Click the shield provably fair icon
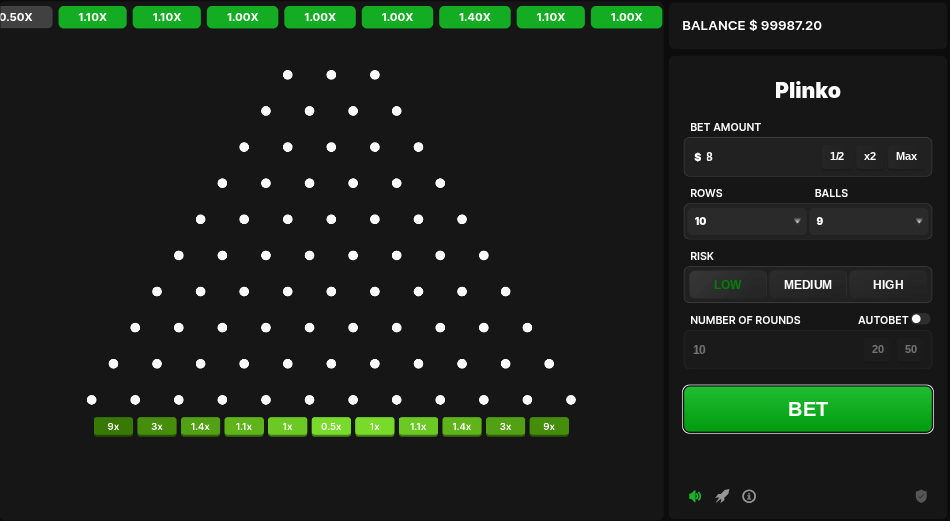Image resolution: width=950 pixels, height=521 pixels. [x=921, y=496]
